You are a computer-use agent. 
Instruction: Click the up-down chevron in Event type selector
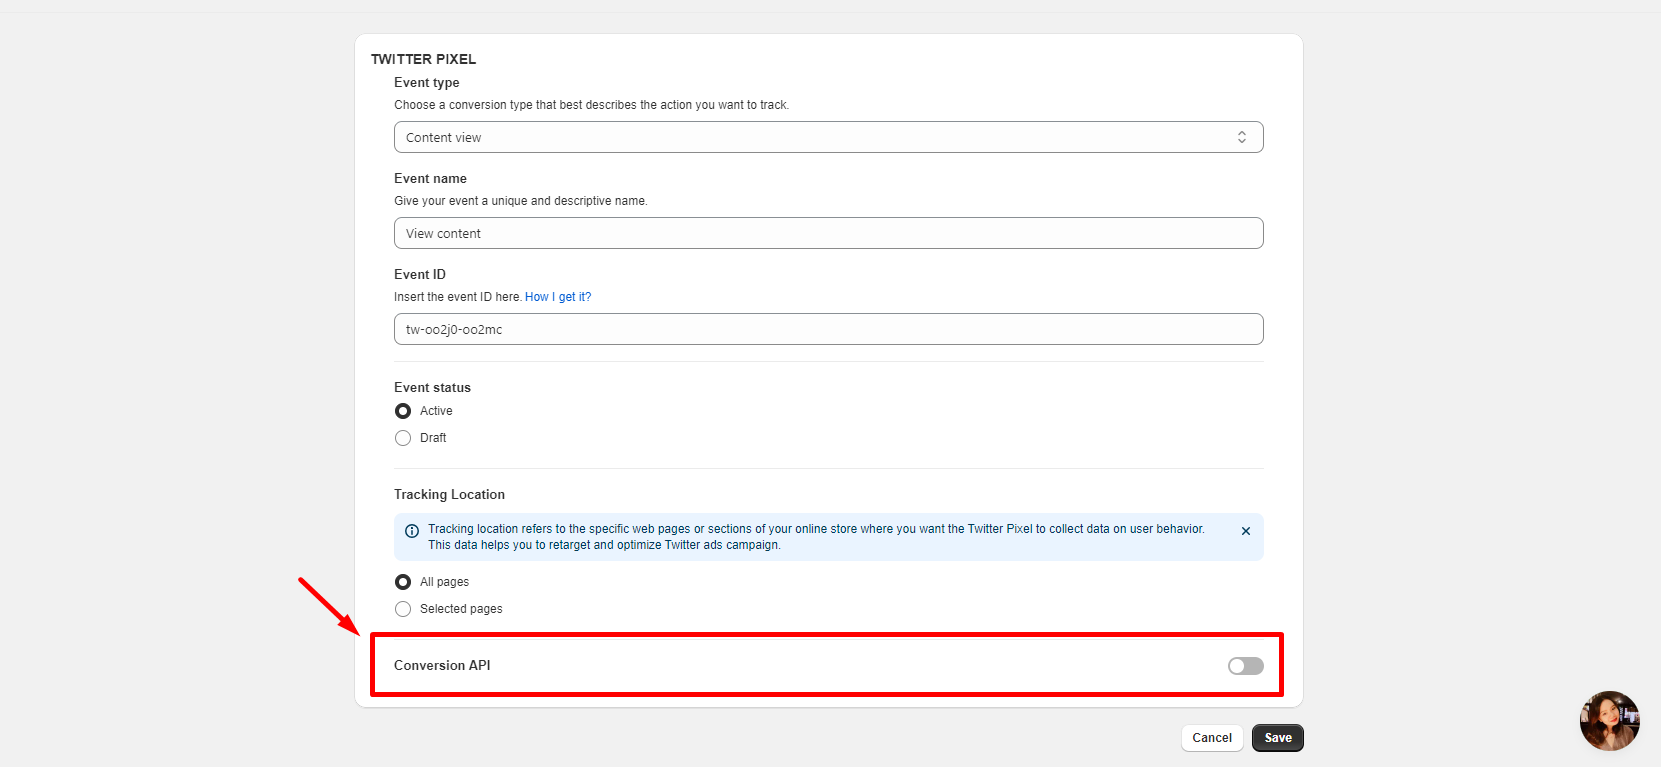(x=1241, y=137)
